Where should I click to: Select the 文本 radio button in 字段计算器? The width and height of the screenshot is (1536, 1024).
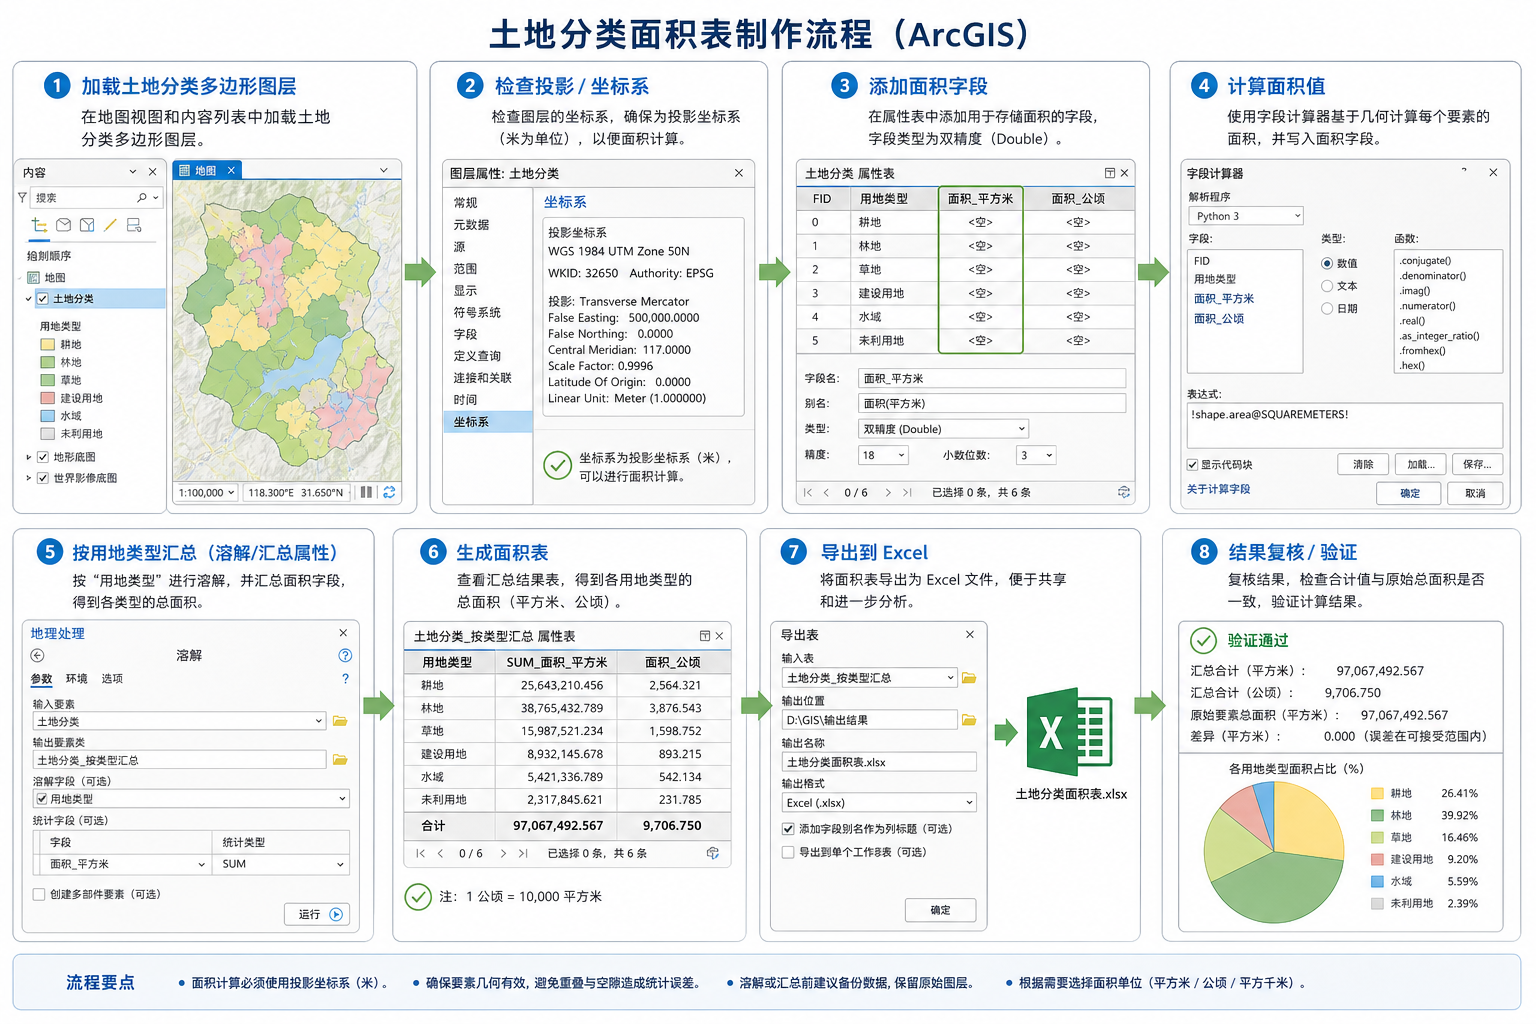click(1327, 286)
